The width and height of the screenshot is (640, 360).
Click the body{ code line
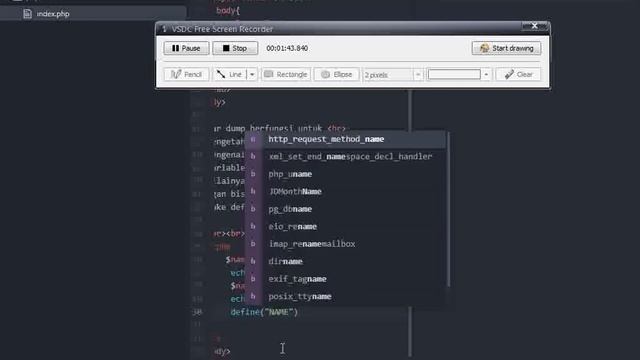(x=228, y=11)
